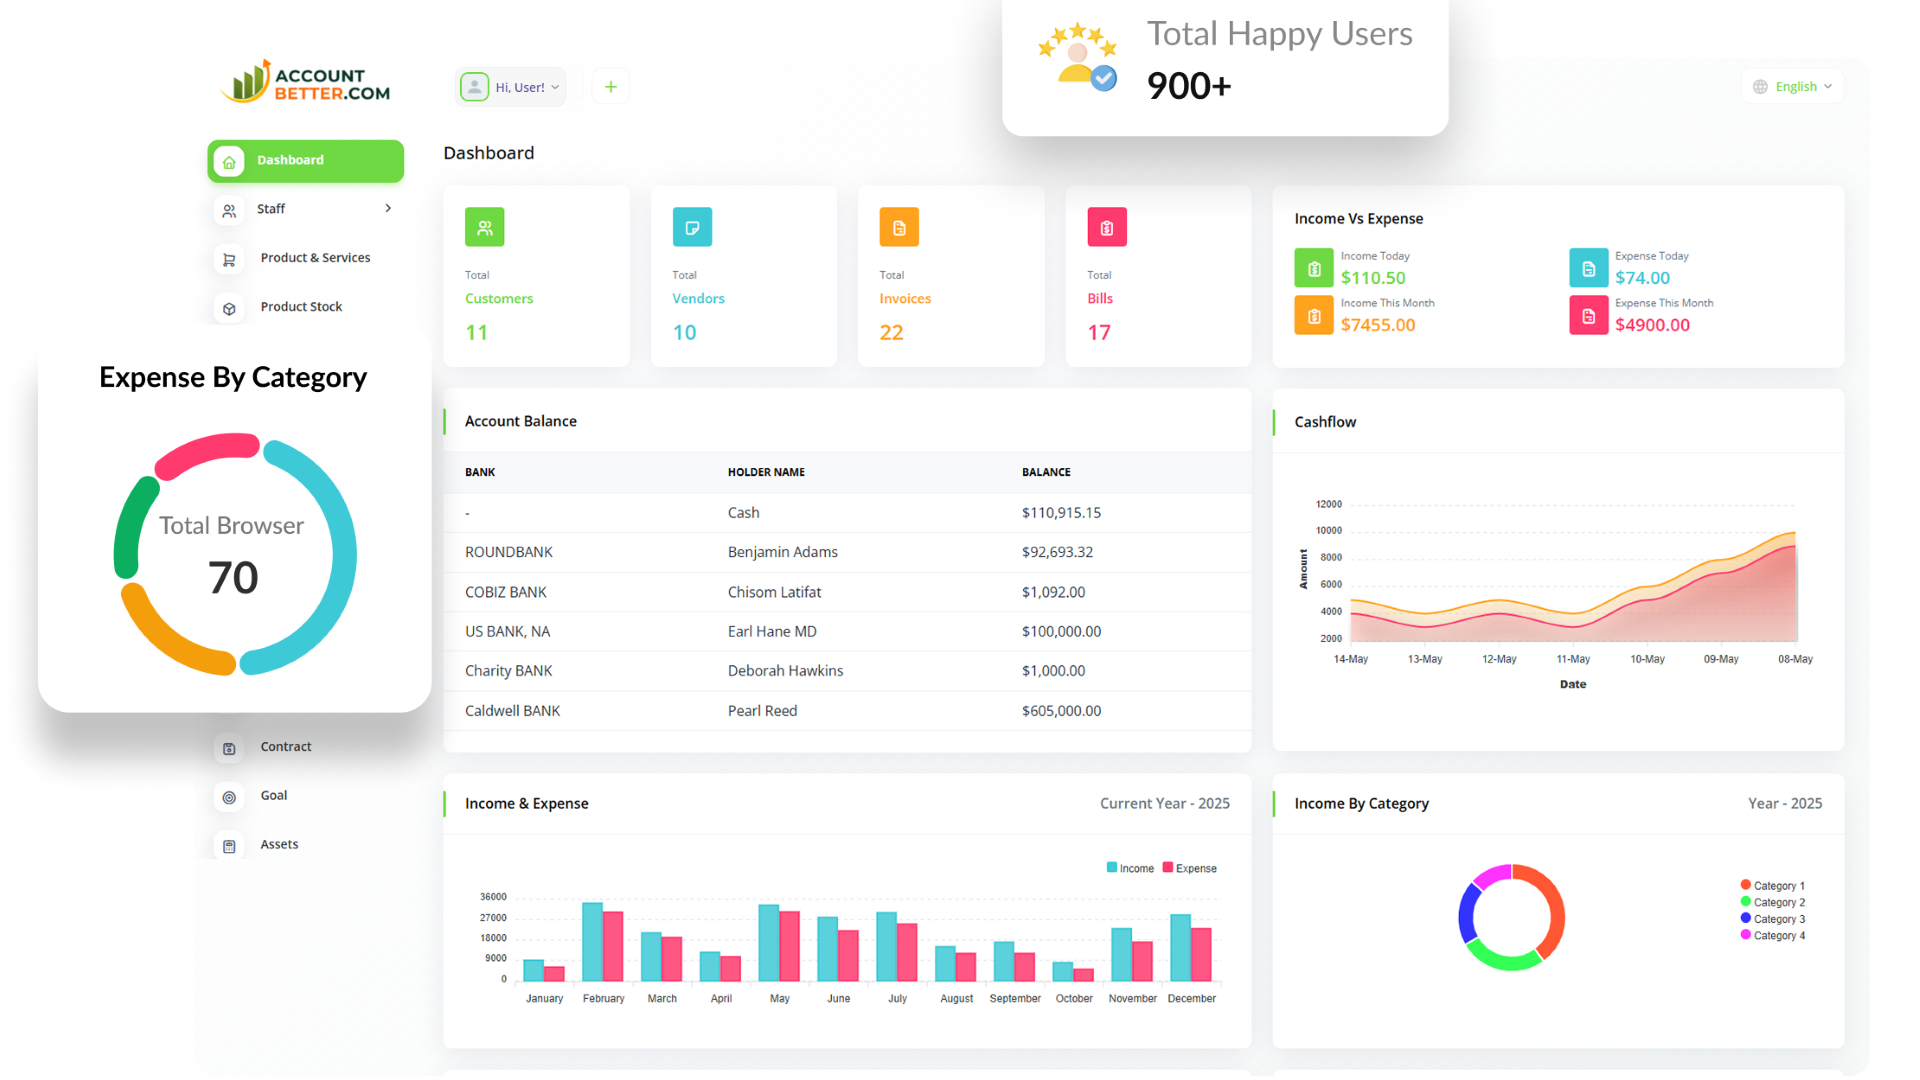Expand the Staff menu chevron
Viewport: 1920px width, 1080px height.
tap(388, 208)
